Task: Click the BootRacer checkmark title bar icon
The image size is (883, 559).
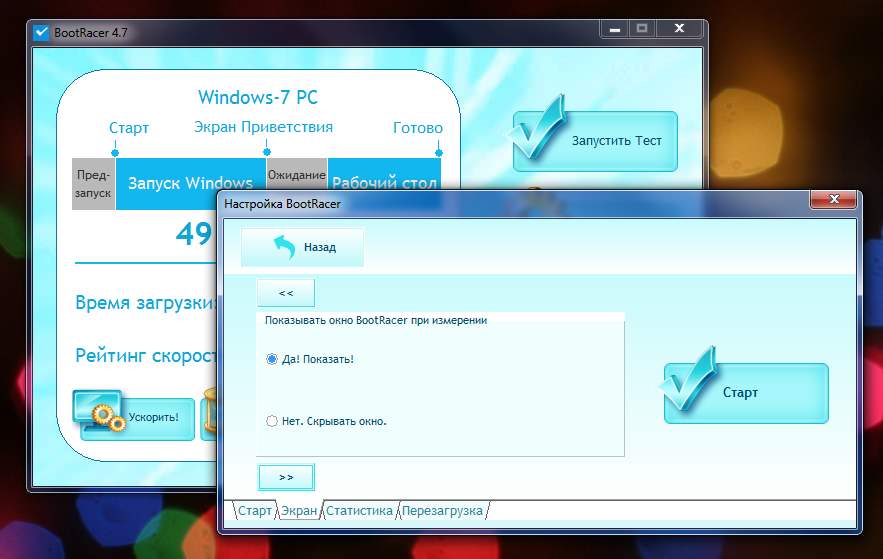Action: point(41,33)
